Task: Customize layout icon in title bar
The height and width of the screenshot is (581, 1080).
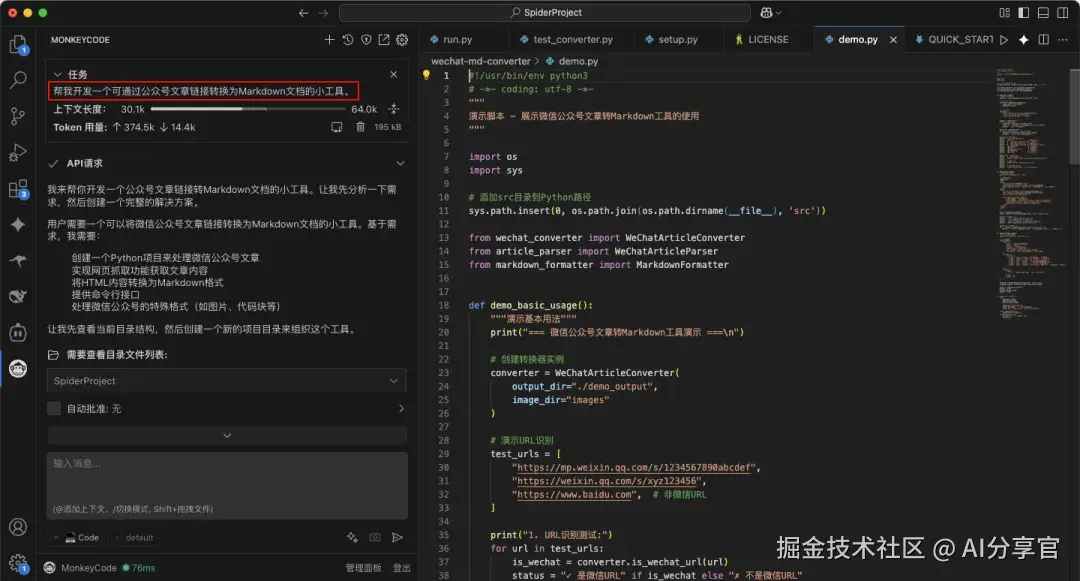Action: tap(1004, 12)
